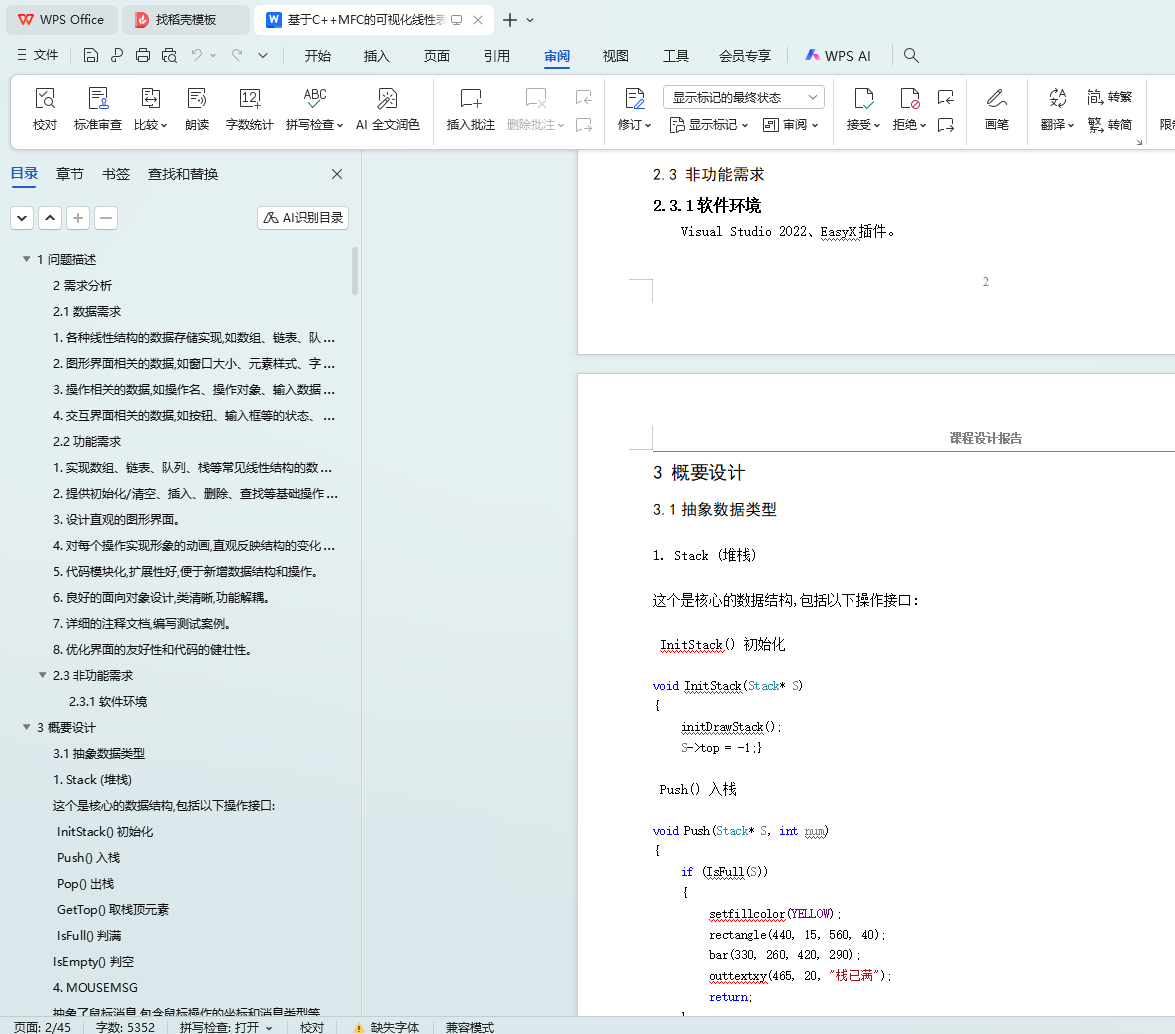The height and width of the screenshot is (1034, 1175).
Task: Expand the 显示标记 dropdown menu
Action: click(708, 125)
